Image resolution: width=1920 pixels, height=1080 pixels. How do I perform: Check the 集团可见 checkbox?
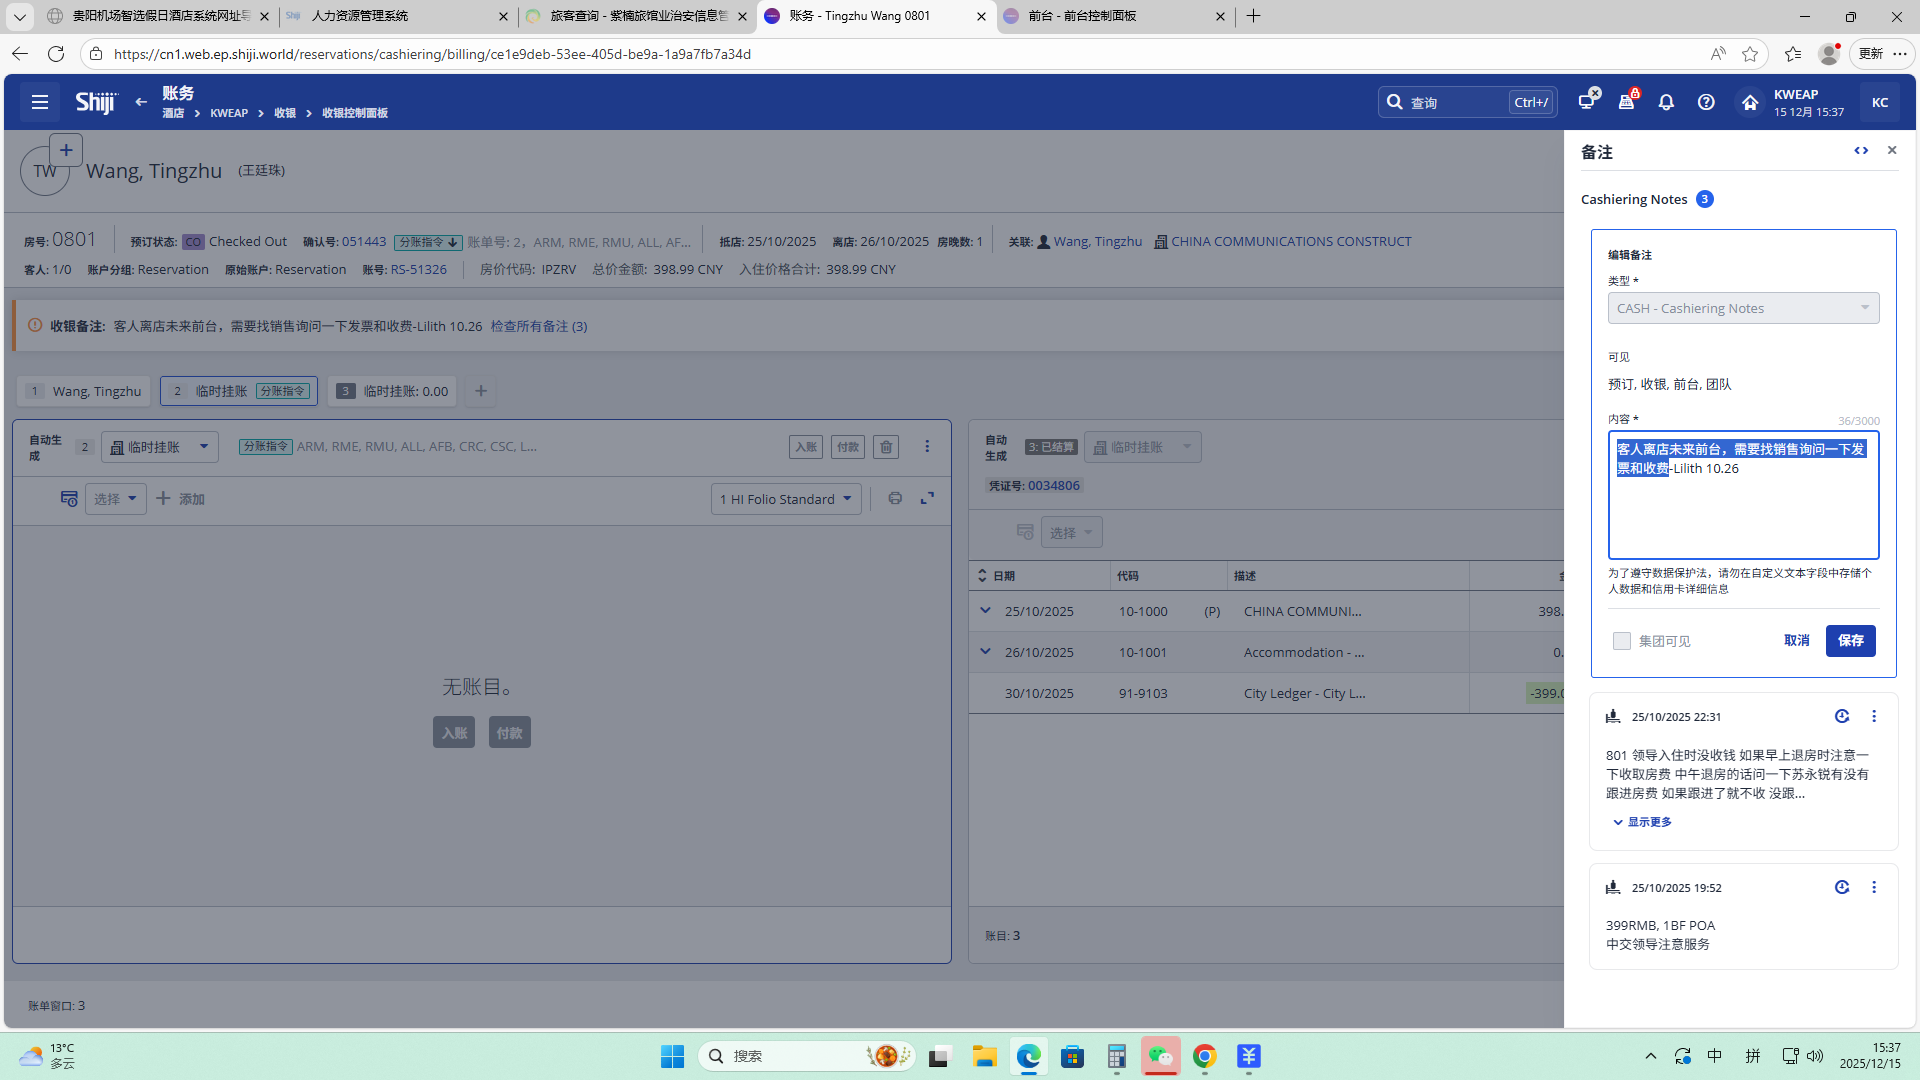(x=1621, y=641)
